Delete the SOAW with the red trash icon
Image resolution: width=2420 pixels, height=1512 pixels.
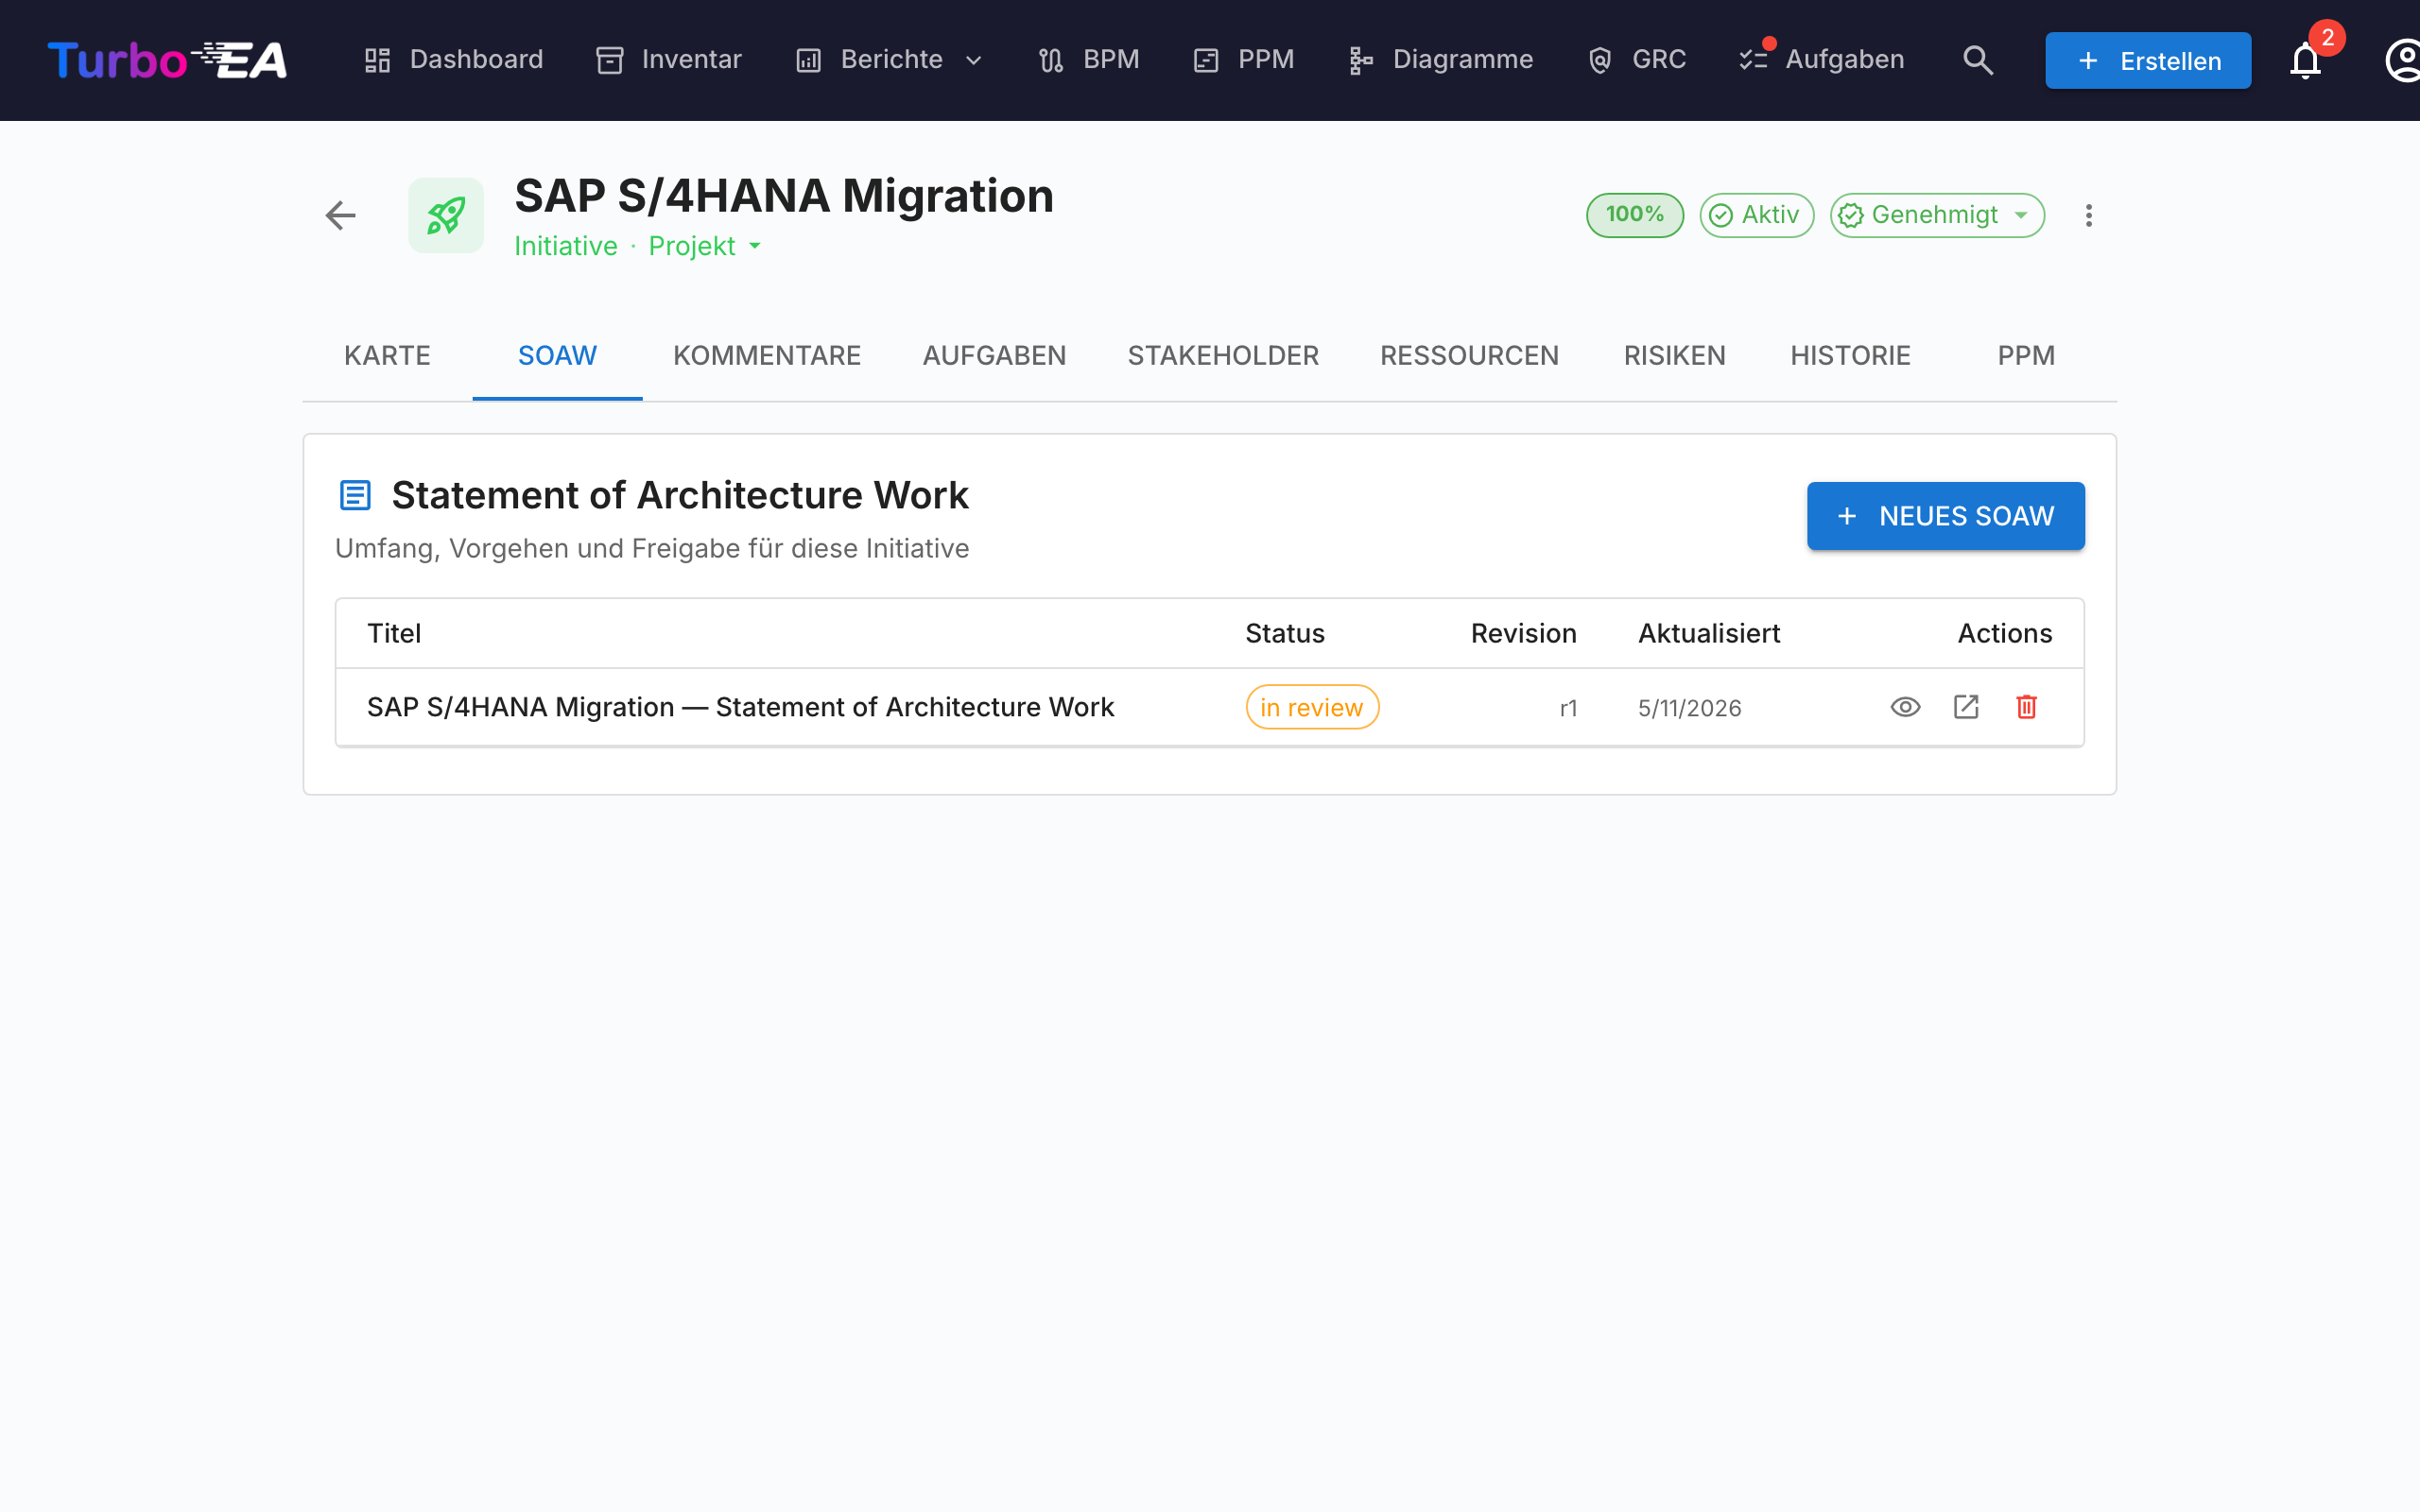tap(2026, 707)
